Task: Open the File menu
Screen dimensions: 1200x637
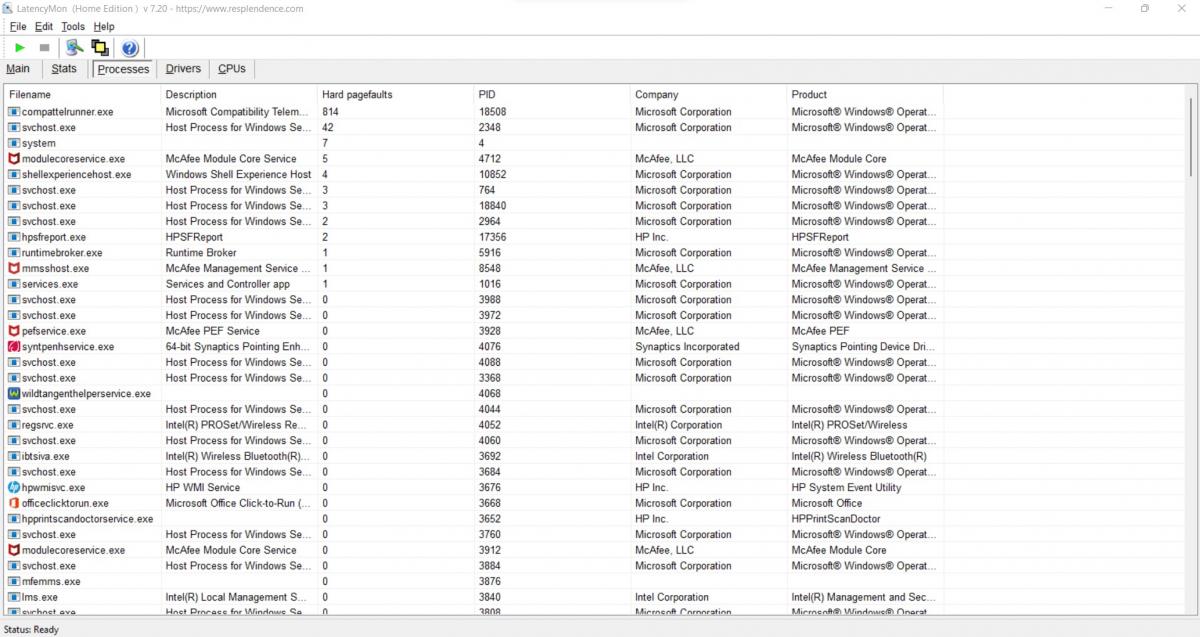Action: point(18,26)
